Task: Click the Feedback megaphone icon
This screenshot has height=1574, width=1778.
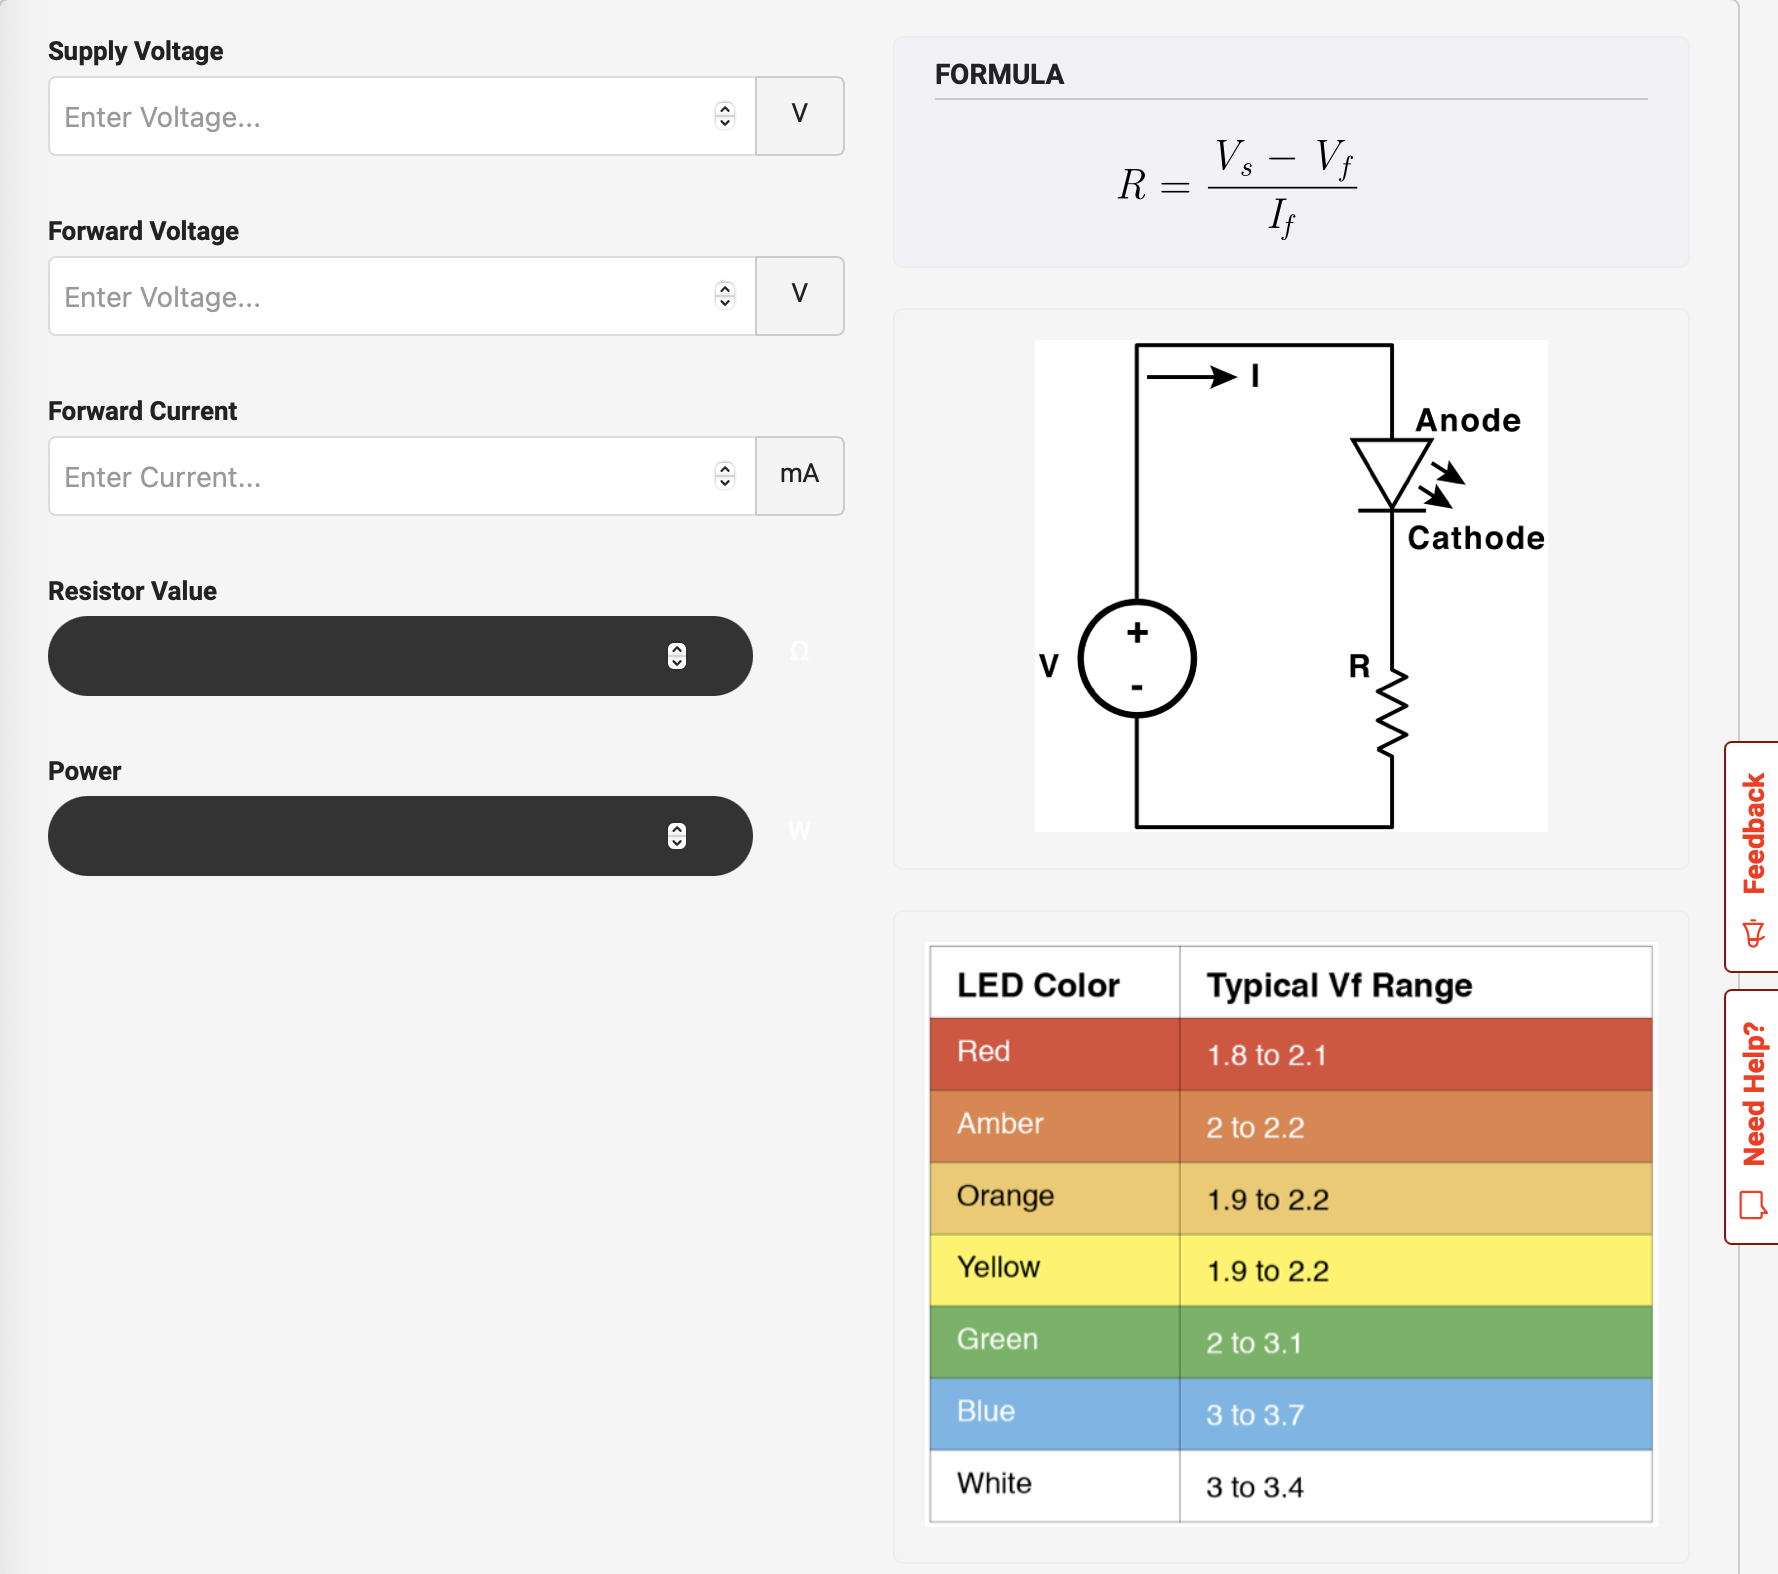Action: click(x=1754, y=934)
